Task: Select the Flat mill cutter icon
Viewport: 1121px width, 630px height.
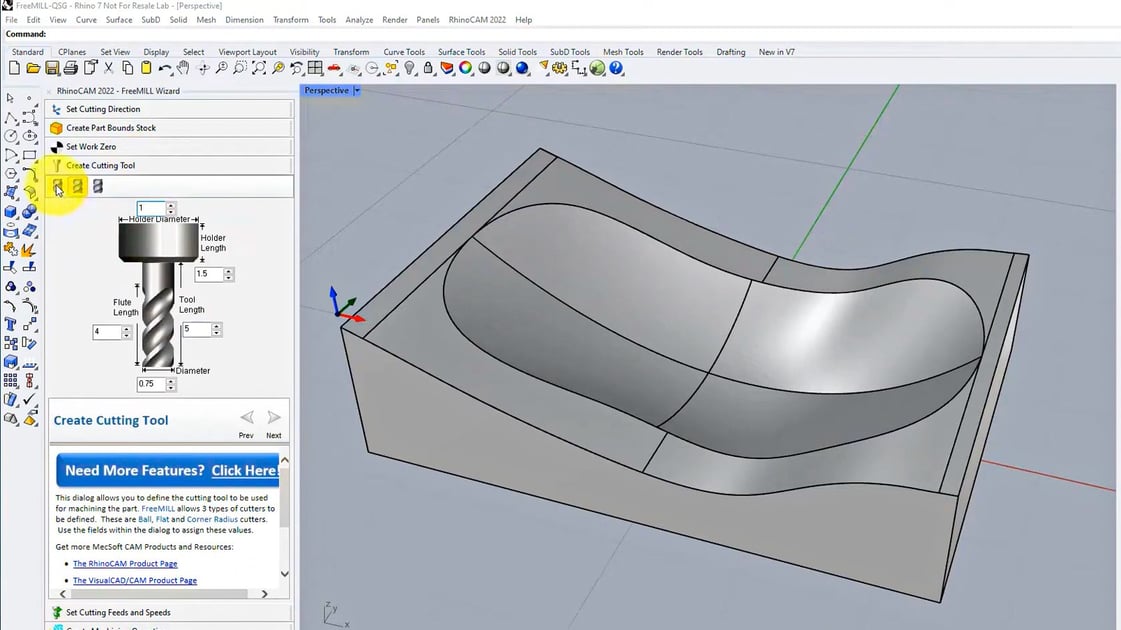Action: [78, 186]
